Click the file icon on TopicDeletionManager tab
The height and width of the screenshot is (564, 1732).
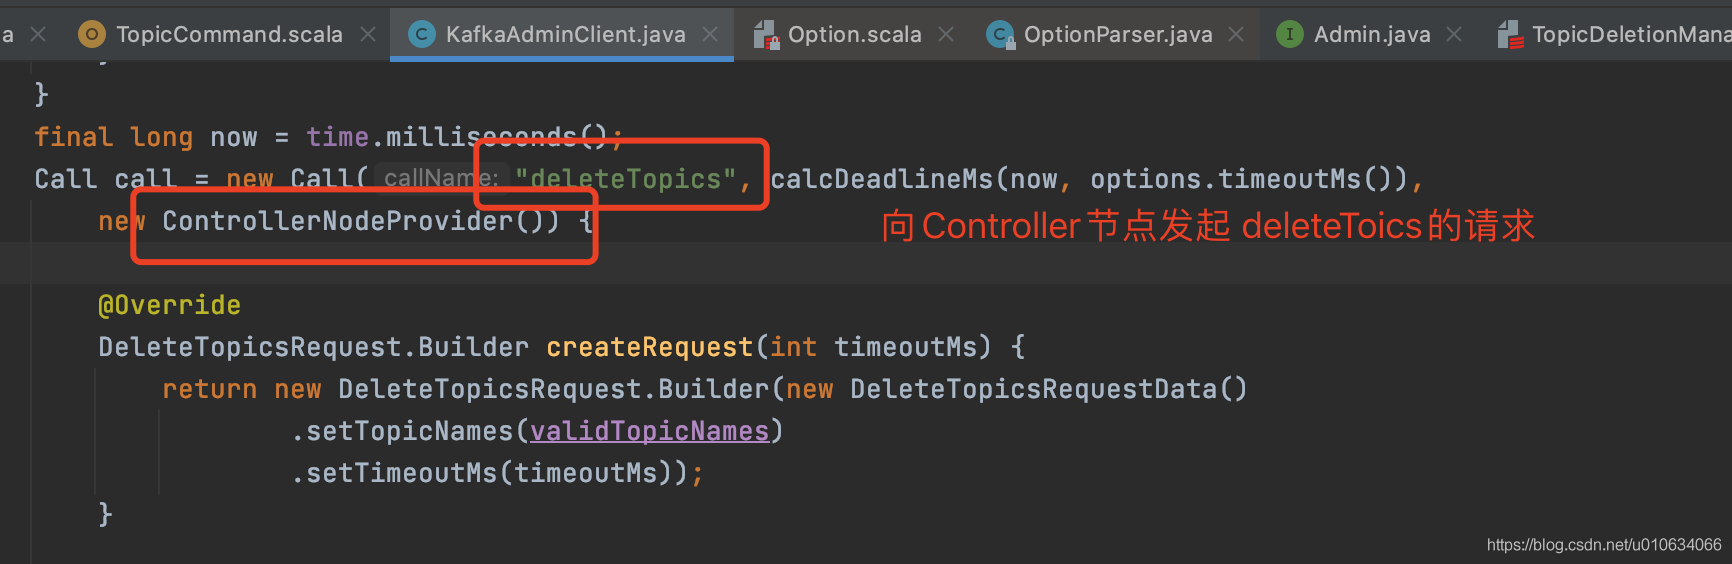1510,35
